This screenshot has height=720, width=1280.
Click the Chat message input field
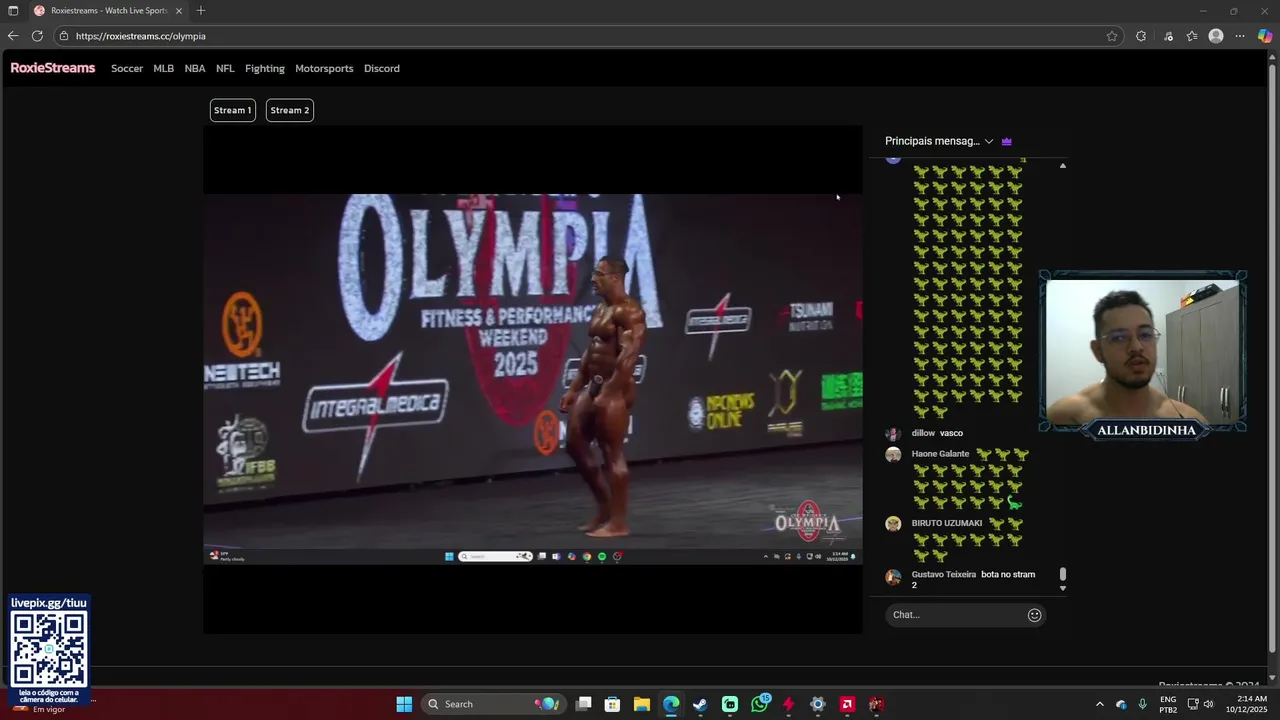[x=955, y=615]
